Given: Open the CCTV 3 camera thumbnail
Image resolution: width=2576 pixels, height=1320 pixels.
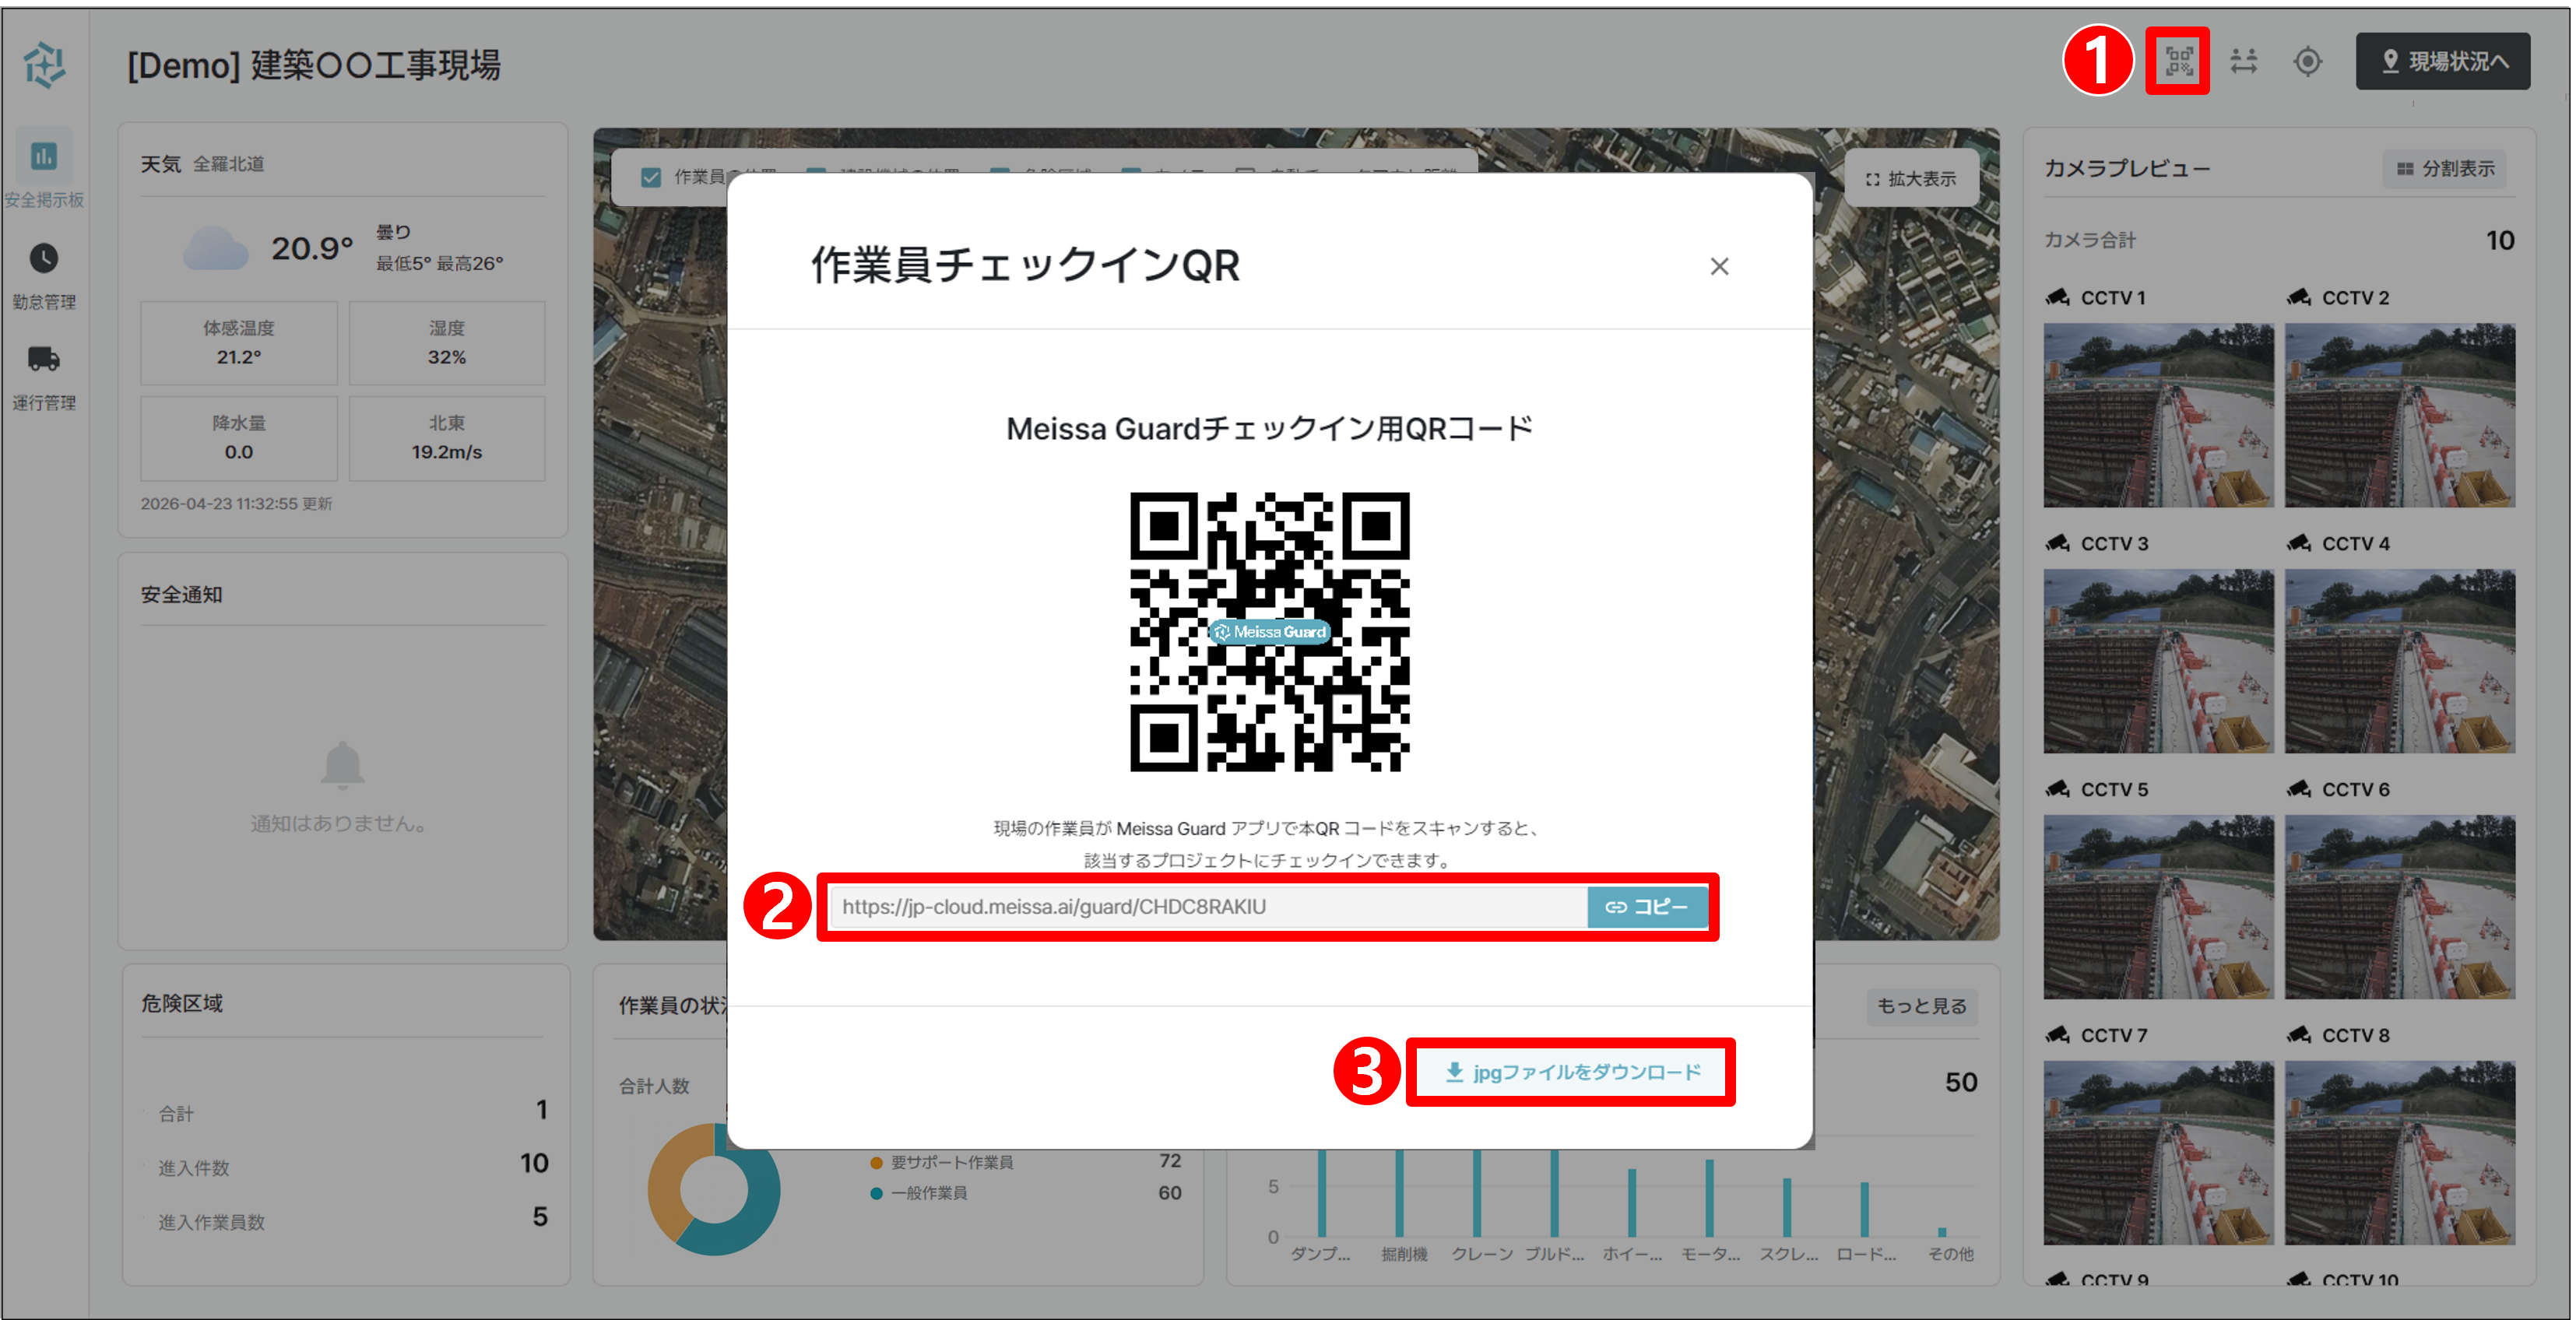Looking at the screenshot, I should pos(2158,661).
